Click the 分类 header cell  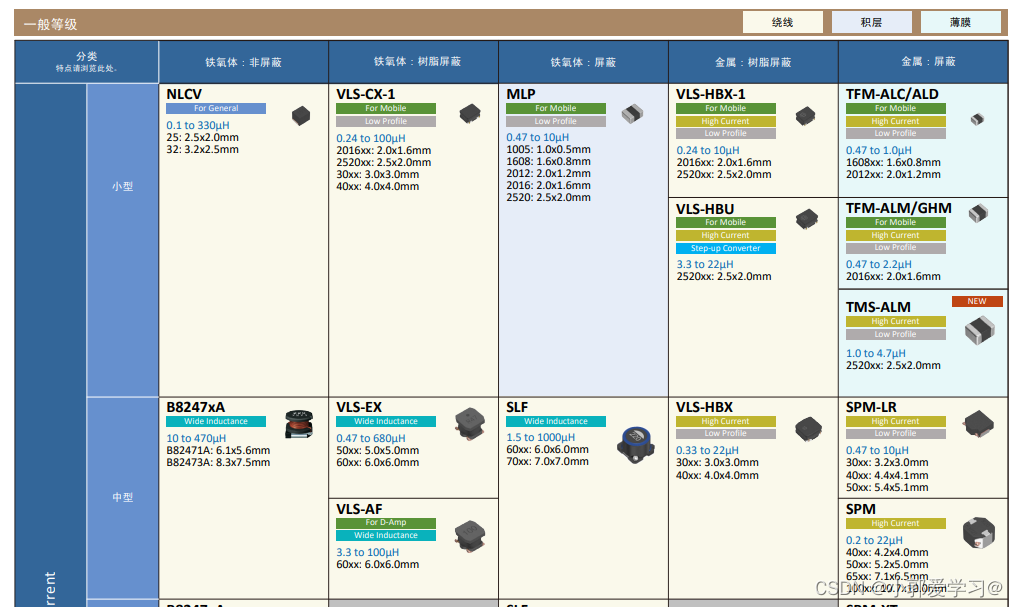[x=86, y=62]
